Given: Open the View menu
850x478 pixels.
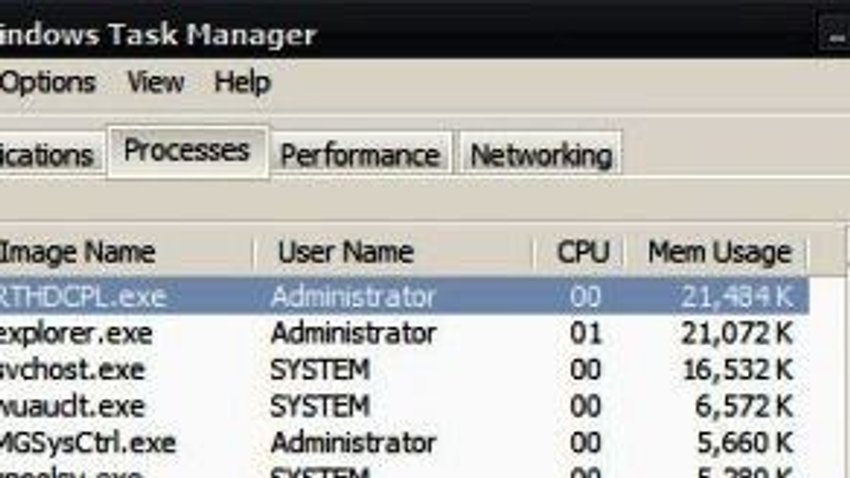Looking at the screenshot, I should tap(156, 82).
